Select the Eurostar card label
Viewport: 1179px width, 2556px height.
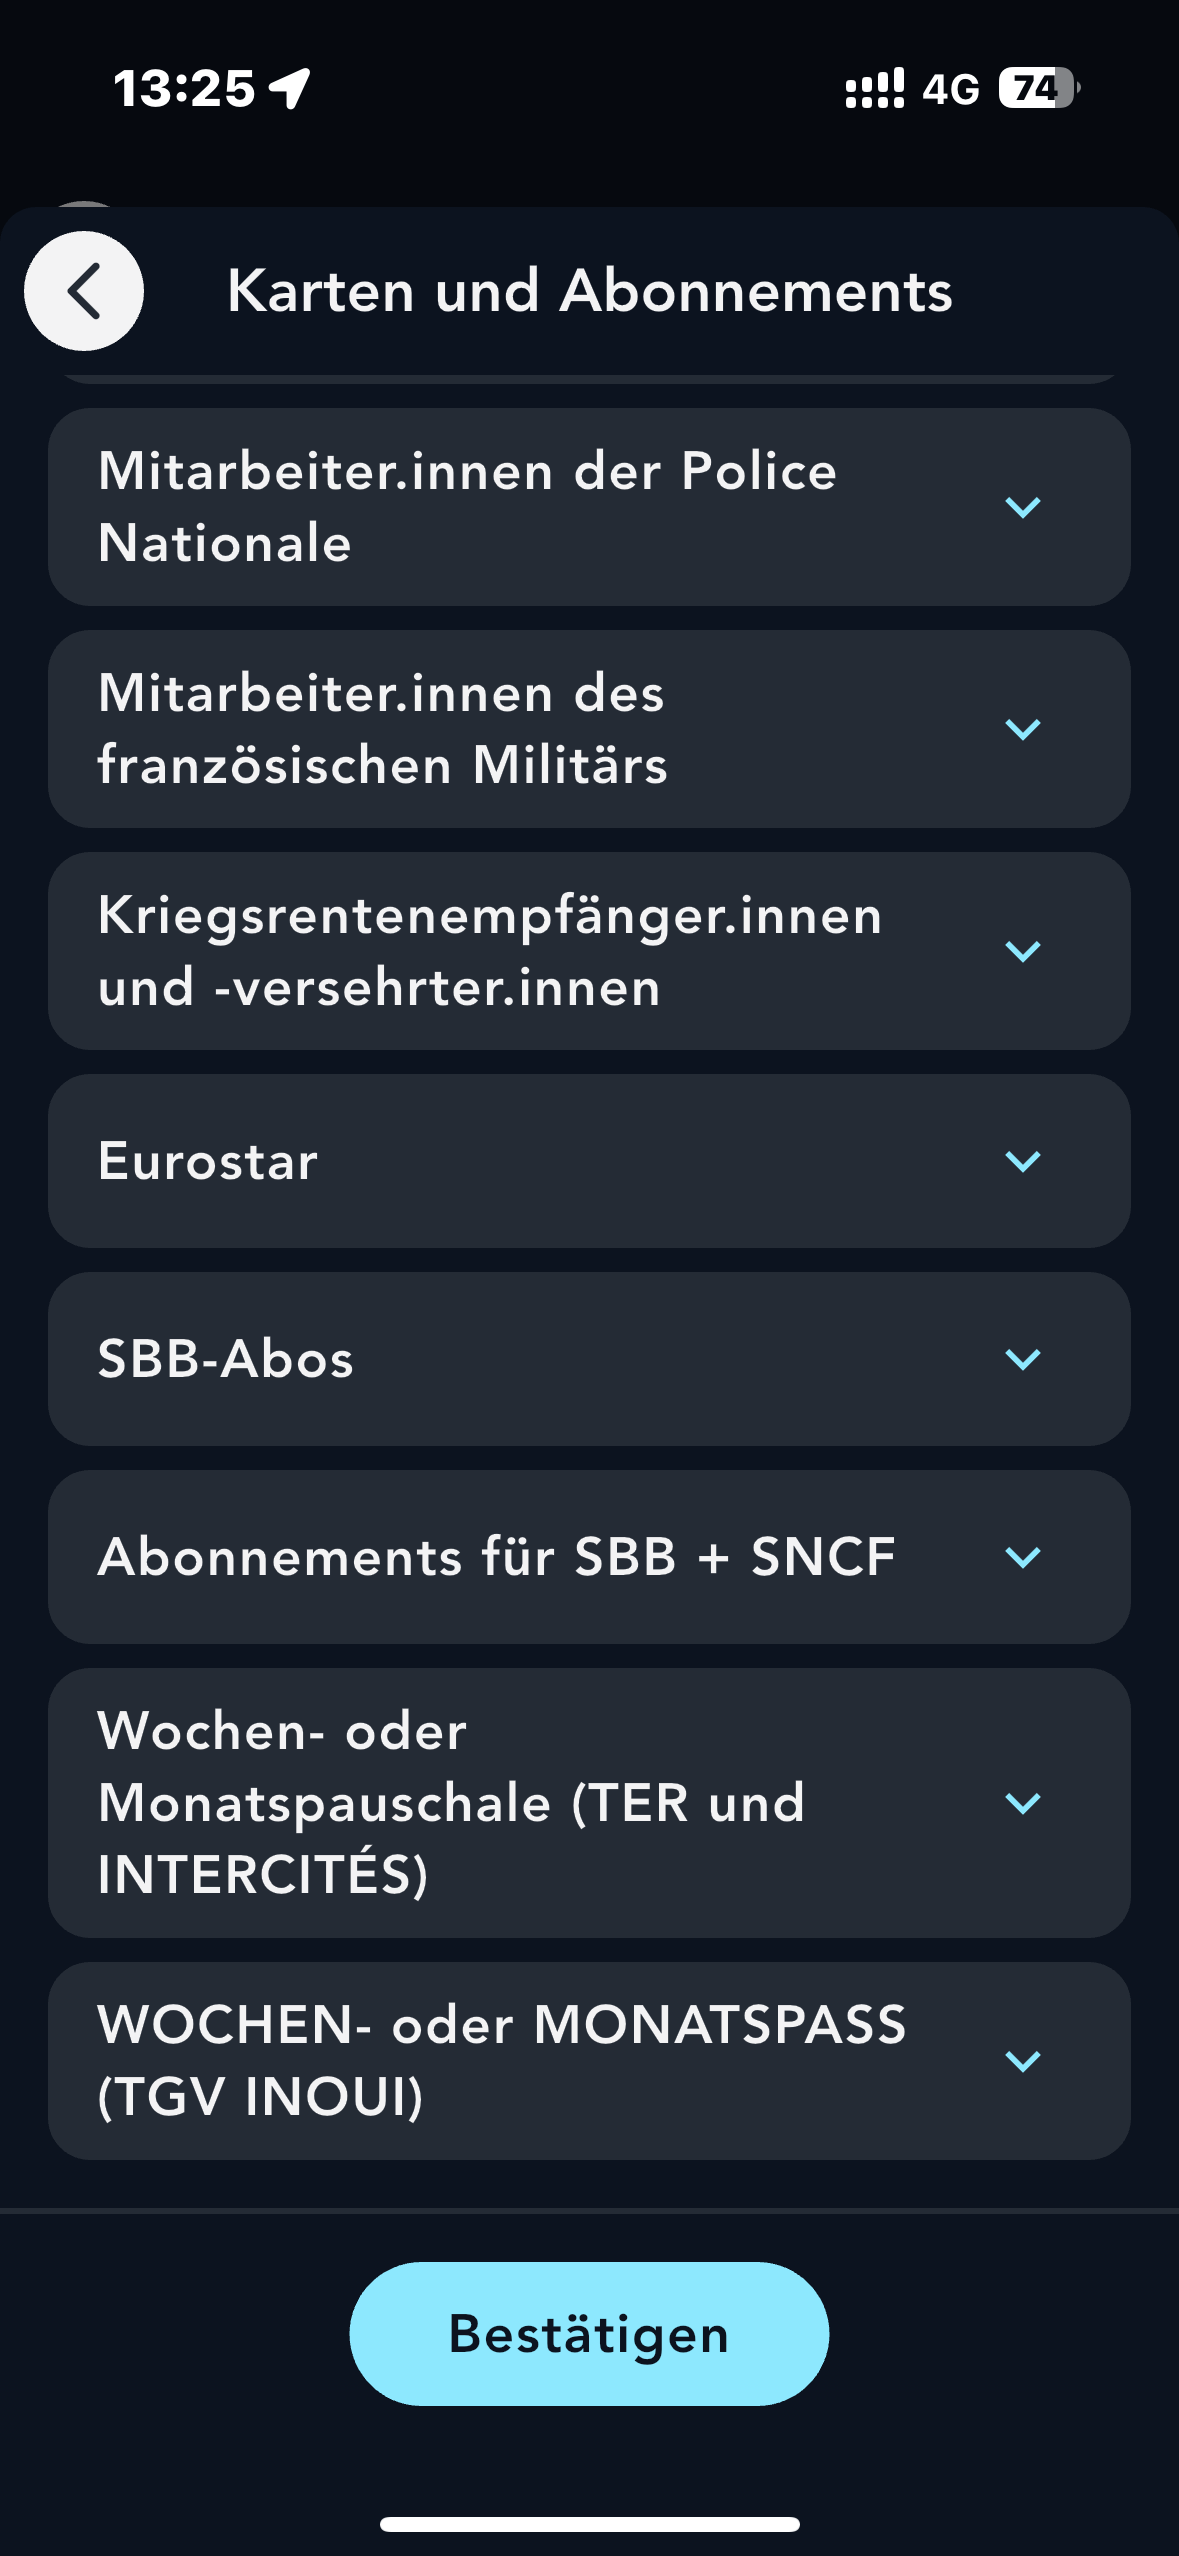208,1161
